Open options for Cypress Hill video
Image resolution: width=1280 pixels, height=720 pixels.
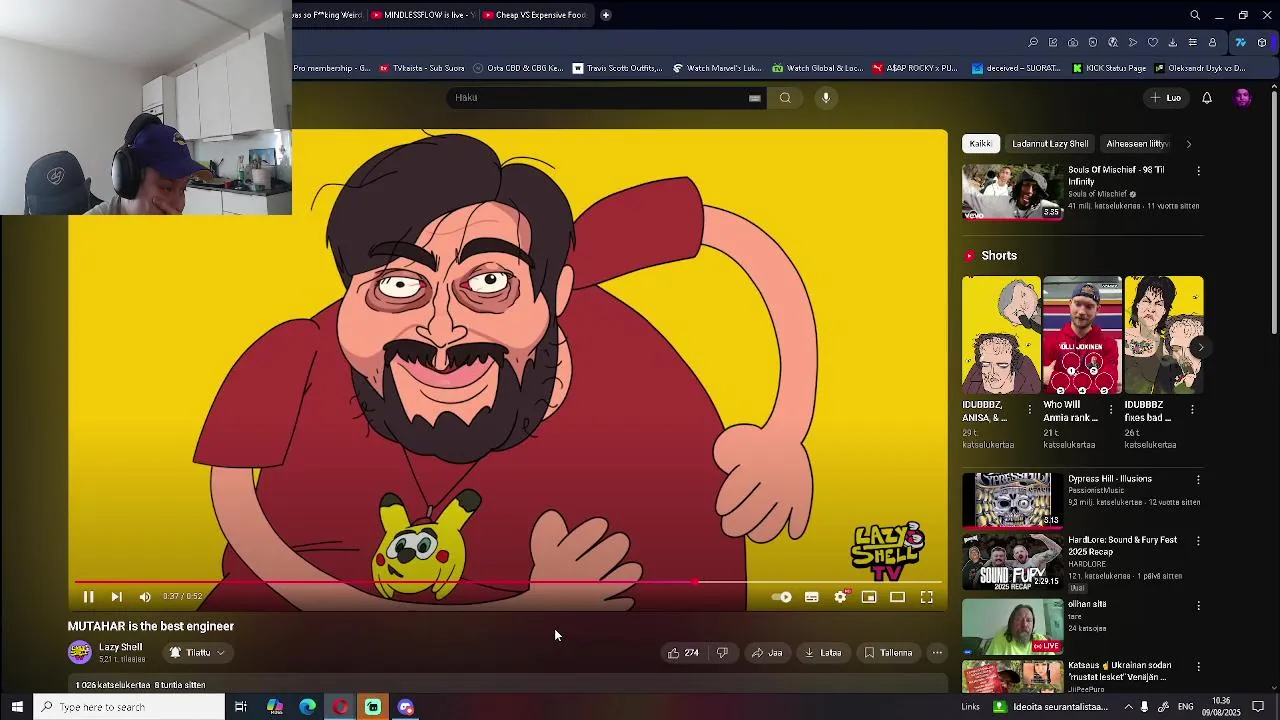1198,480
